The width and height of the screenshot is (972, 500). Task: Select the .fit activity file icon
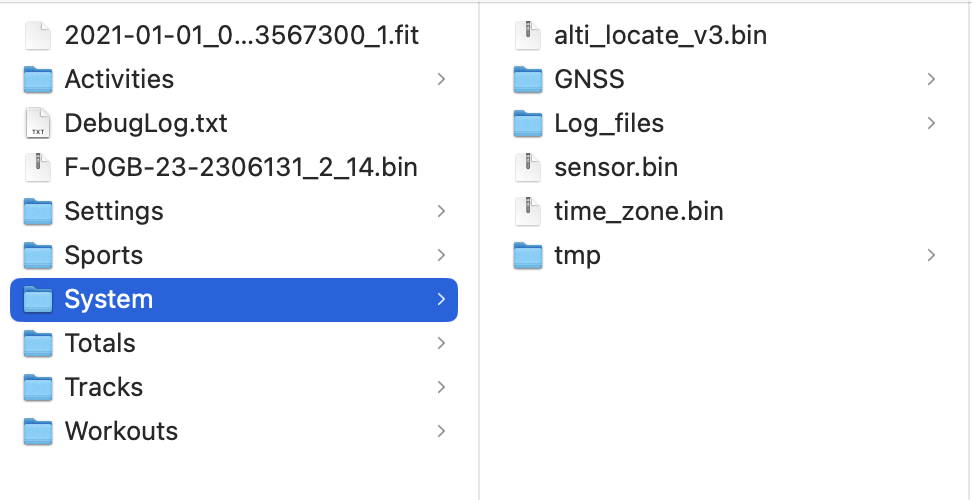pyautogui.click(x=38, y=35)
